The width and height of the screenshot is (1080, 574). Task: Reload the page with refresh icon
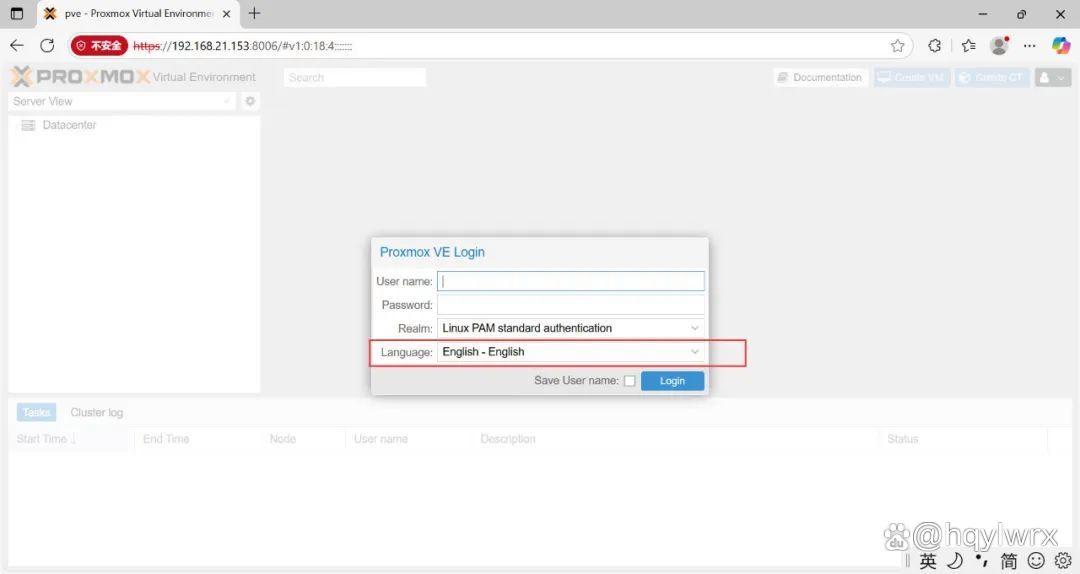coord(47,45)
